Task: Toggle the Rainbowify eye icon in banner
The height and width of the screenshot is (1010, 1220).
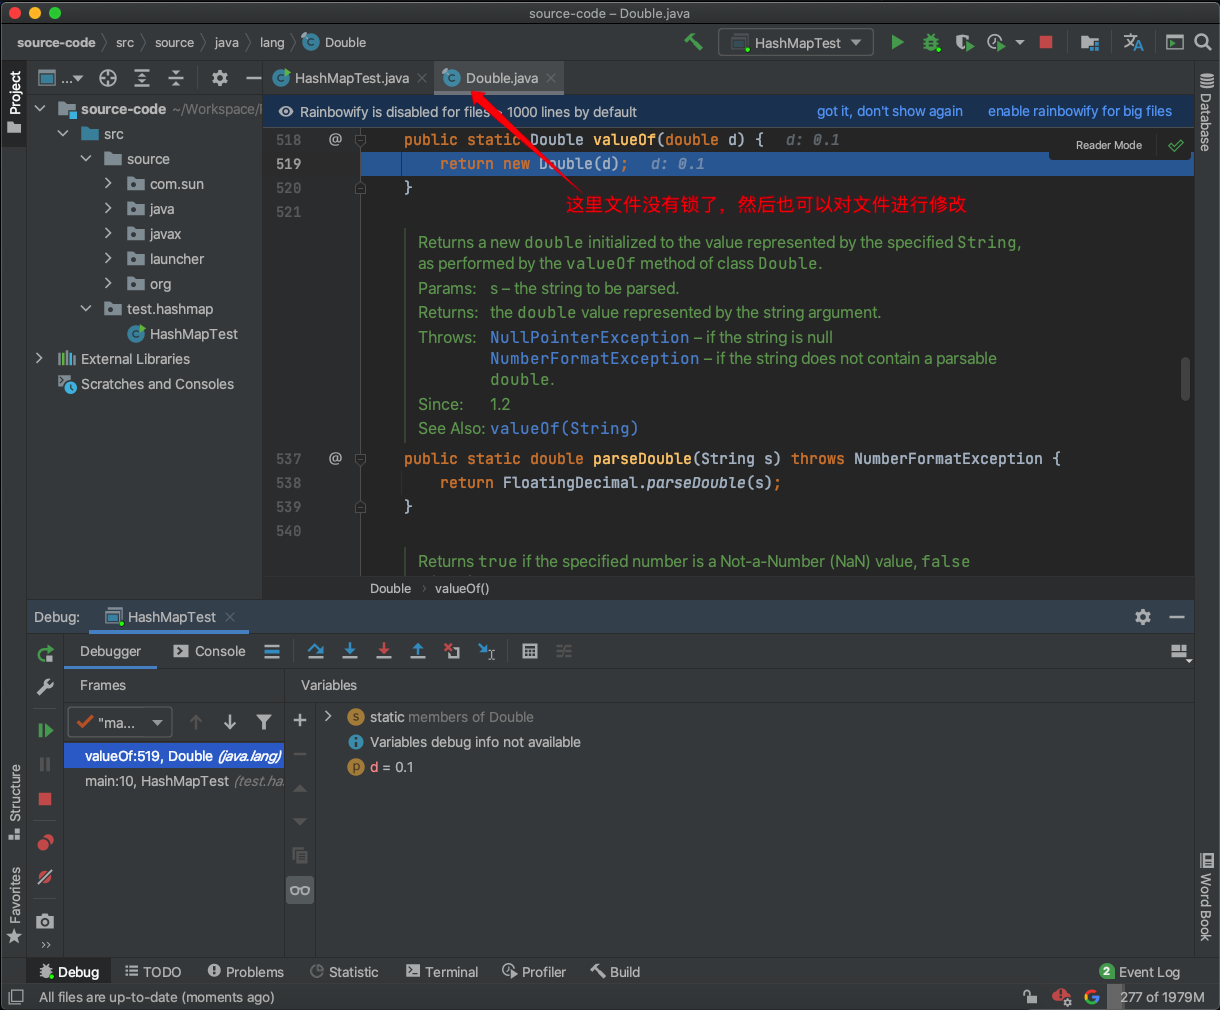Action: click(286, 112)
